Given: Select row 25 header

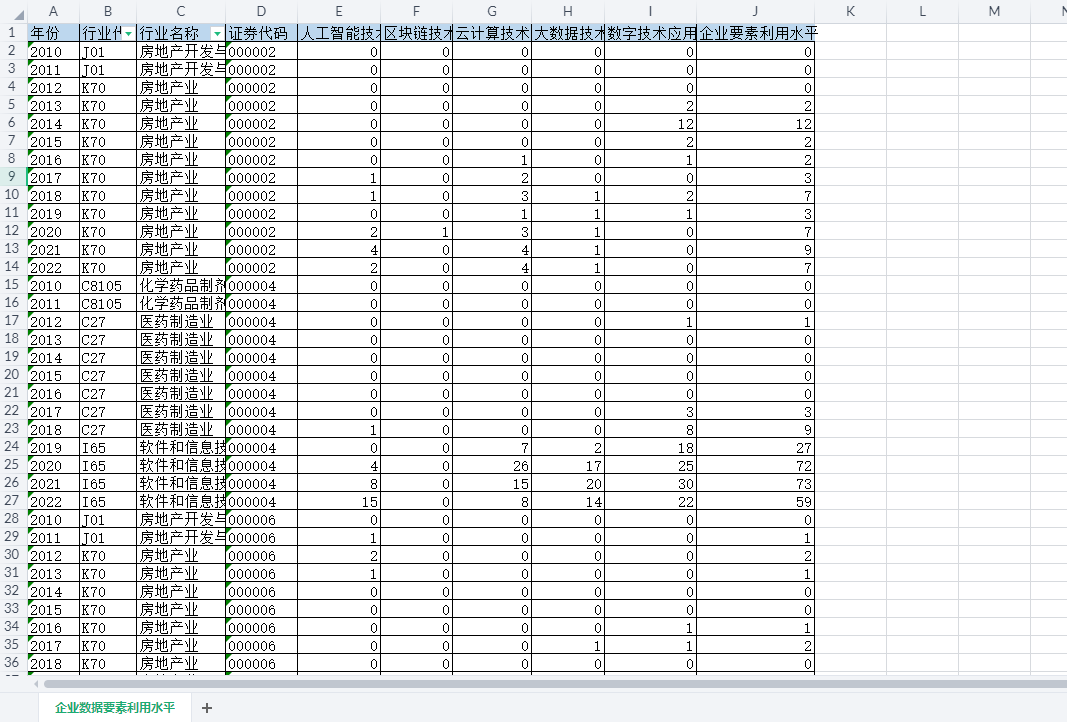Looking at the screenshot, I should [12, 465].
